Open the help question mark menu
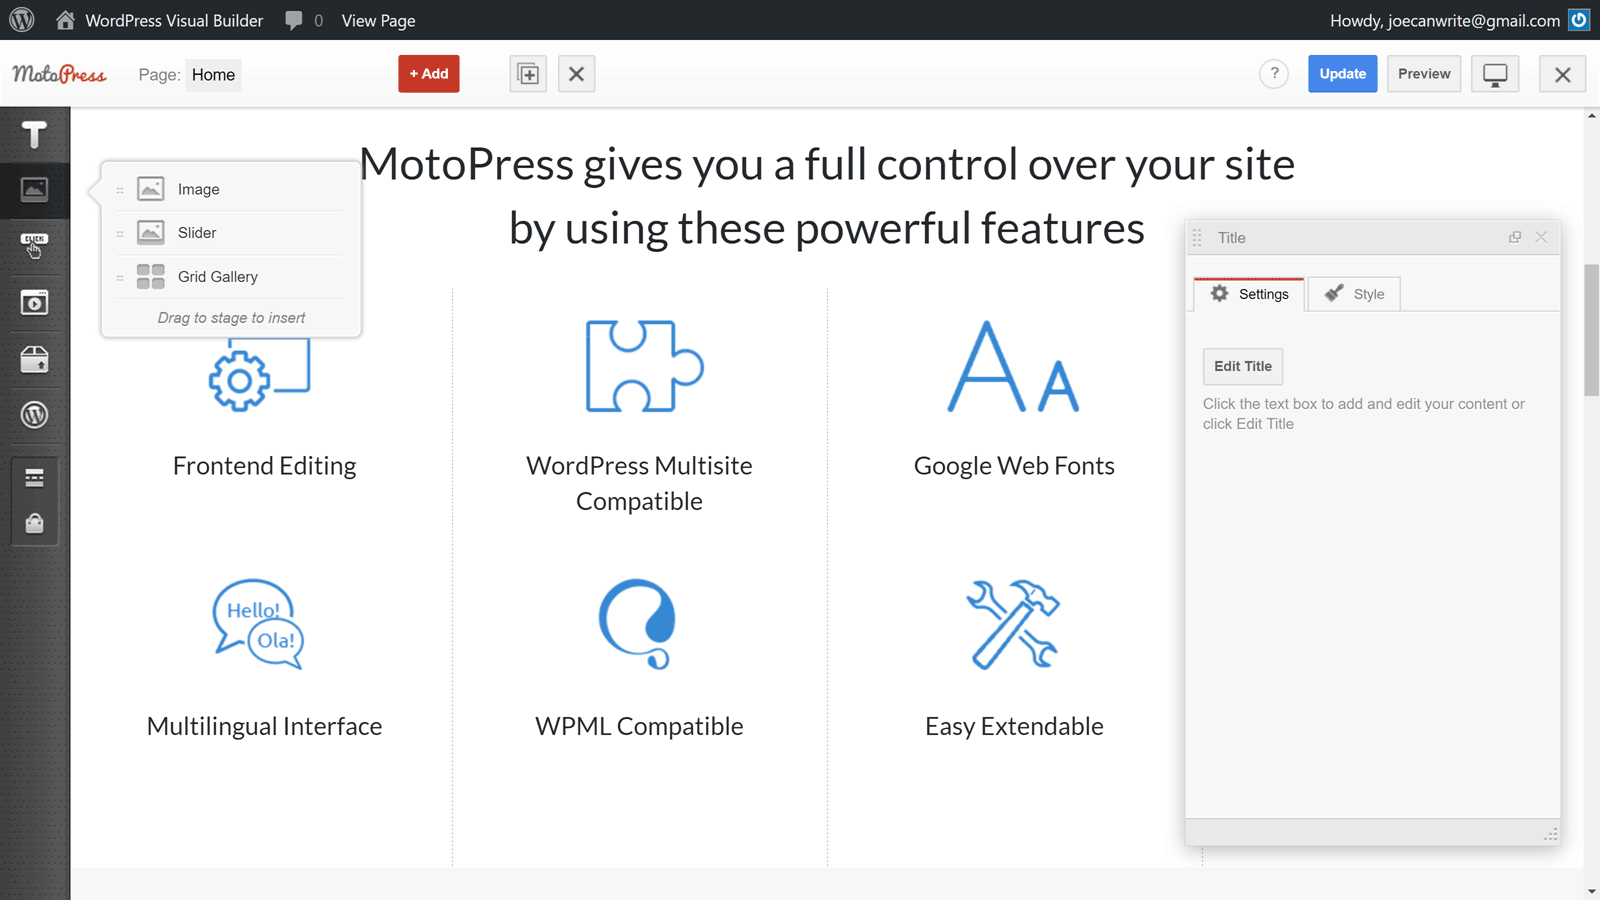The image size is (1600, 900). point(1273,73)
